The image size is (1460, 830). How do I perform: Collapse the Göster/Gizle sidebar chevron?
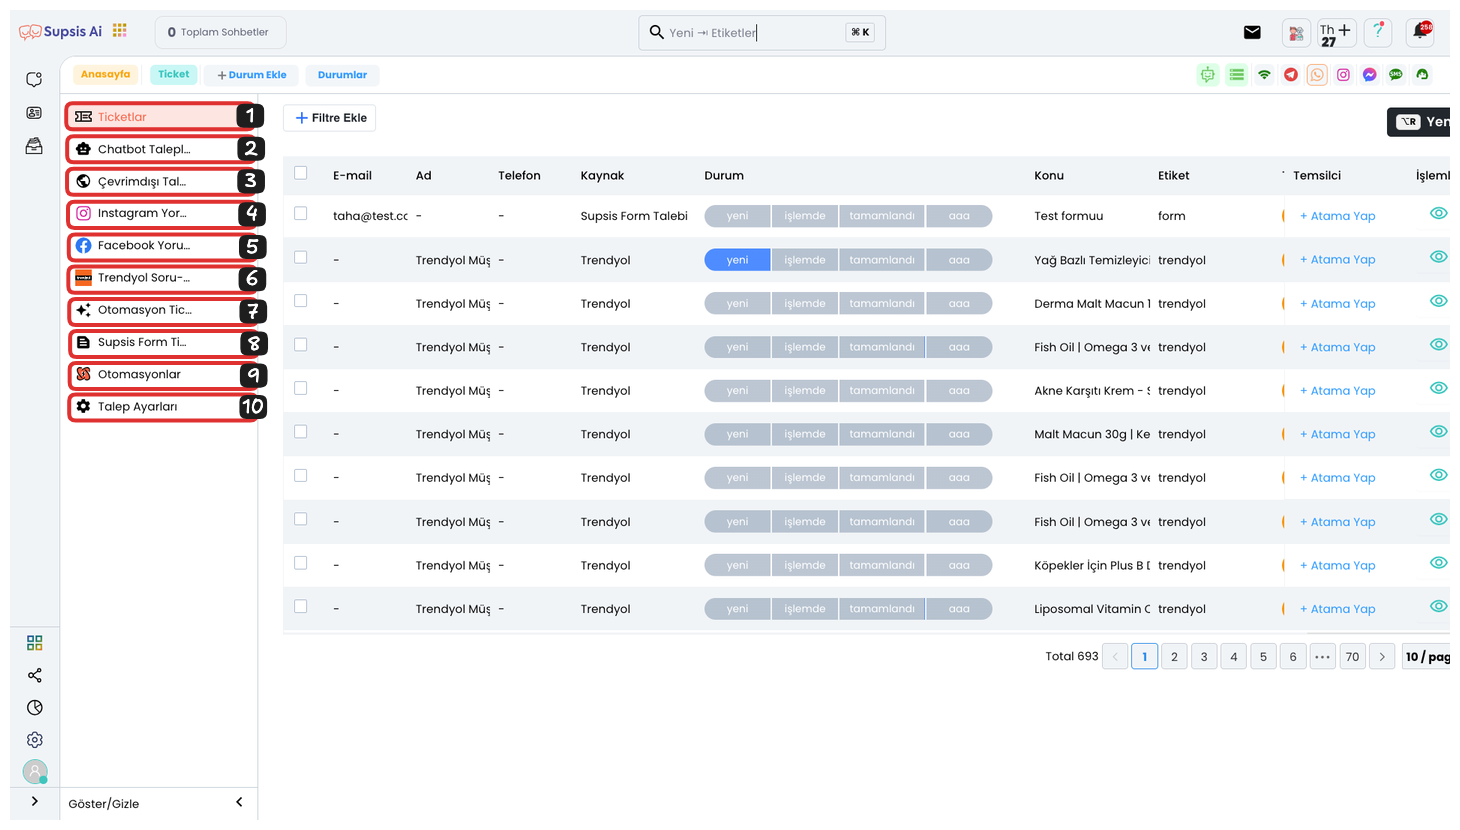(239, 802)
